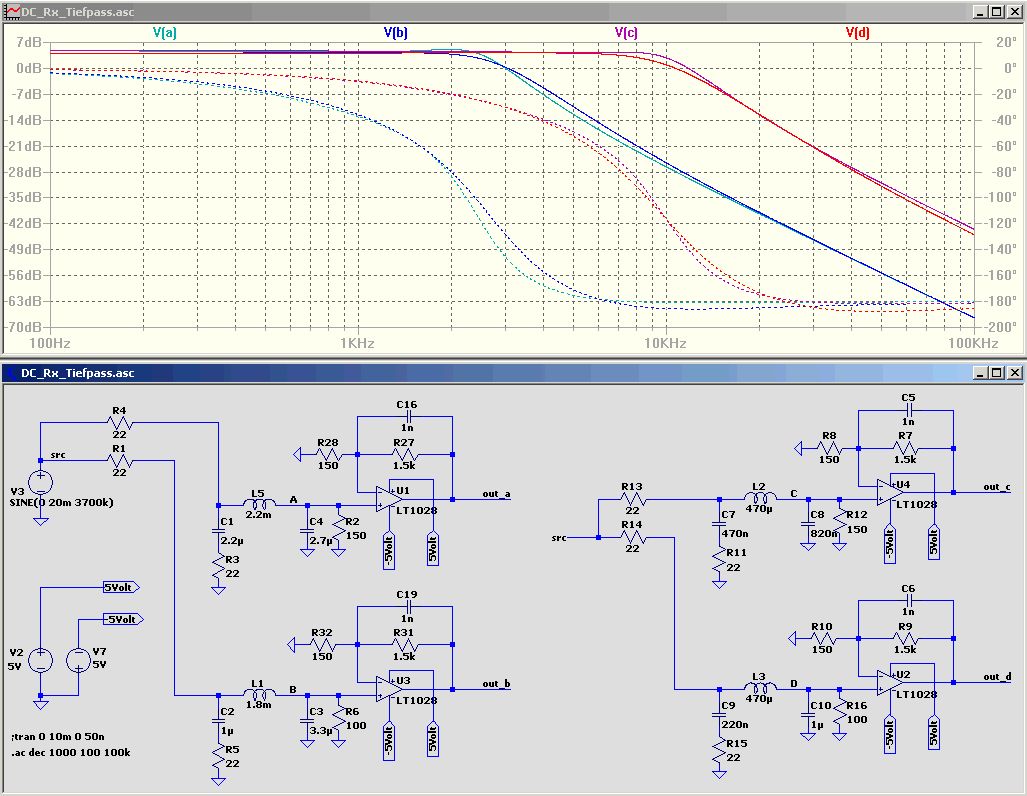Click the V(b) trace label
This screenshot has width=1027, height=796.
395,33
